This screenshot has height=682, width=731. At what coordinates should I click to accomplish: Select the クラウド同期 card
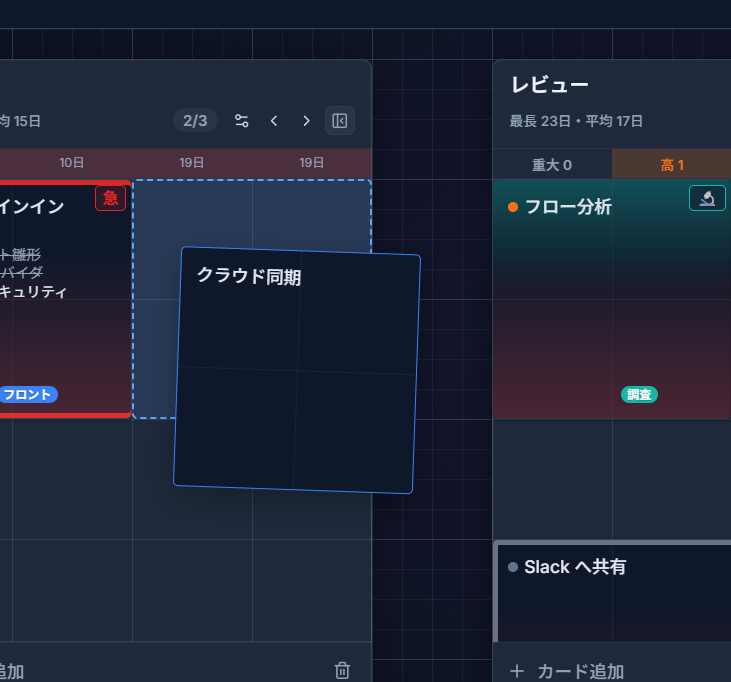coord(297,370)
